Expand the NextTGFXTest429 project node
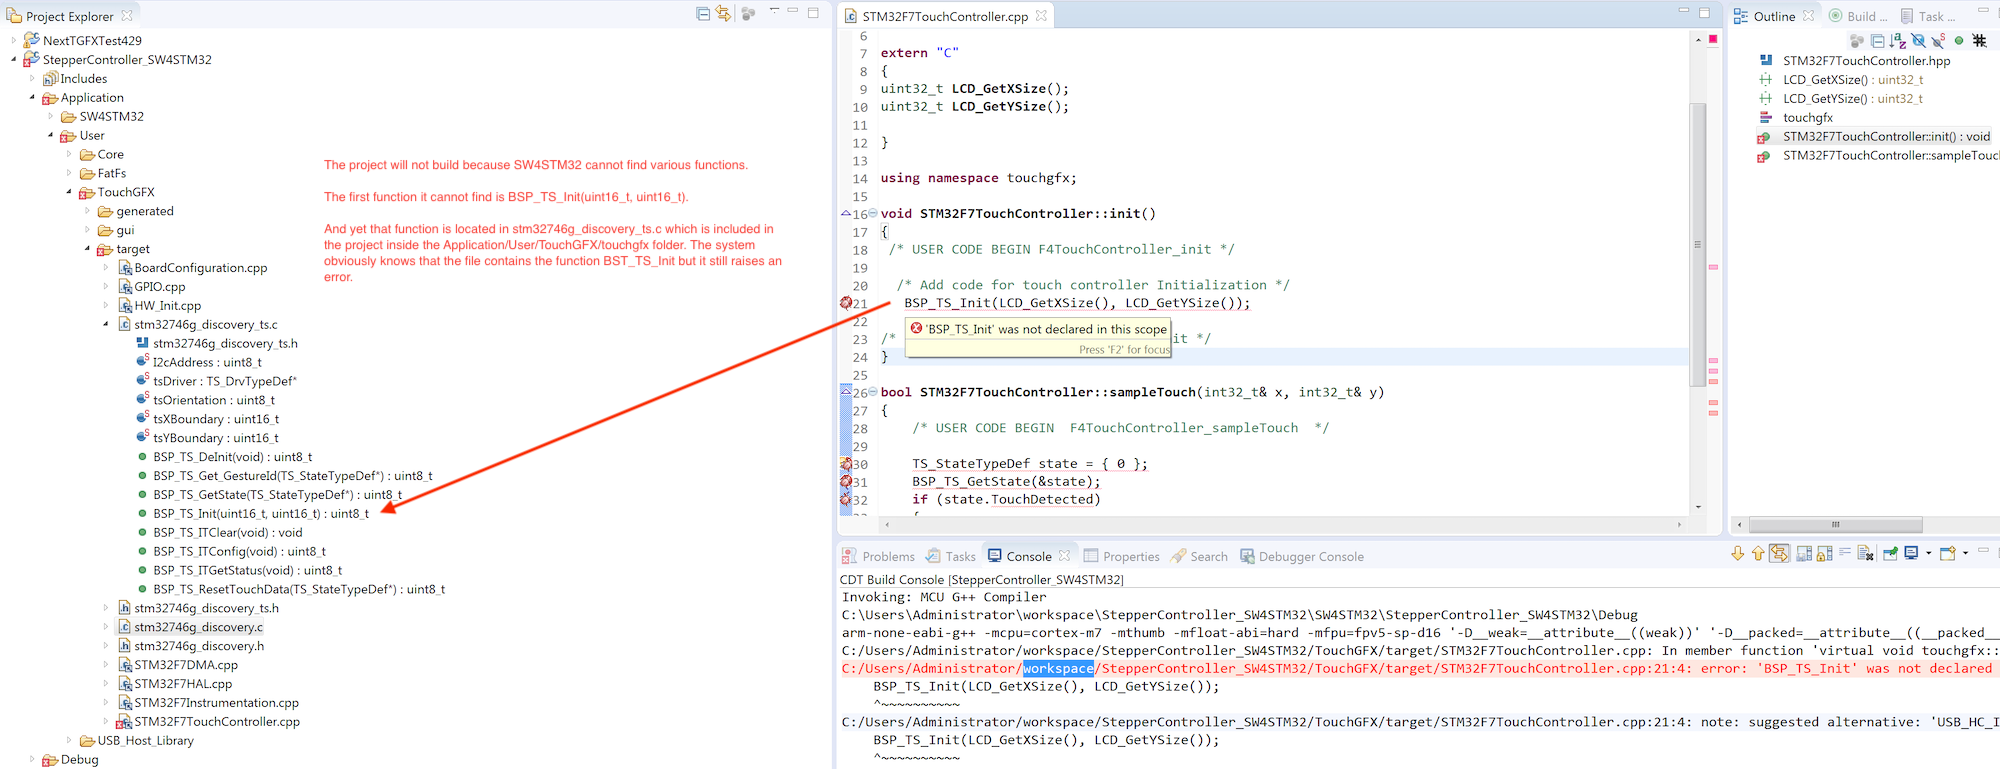 (x=13, y=41)
